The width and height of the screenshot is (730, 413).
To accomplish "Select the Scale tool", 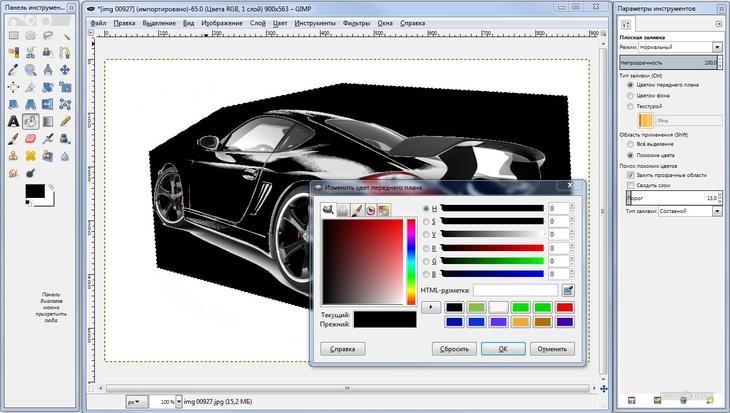I will tap(65, 87).
